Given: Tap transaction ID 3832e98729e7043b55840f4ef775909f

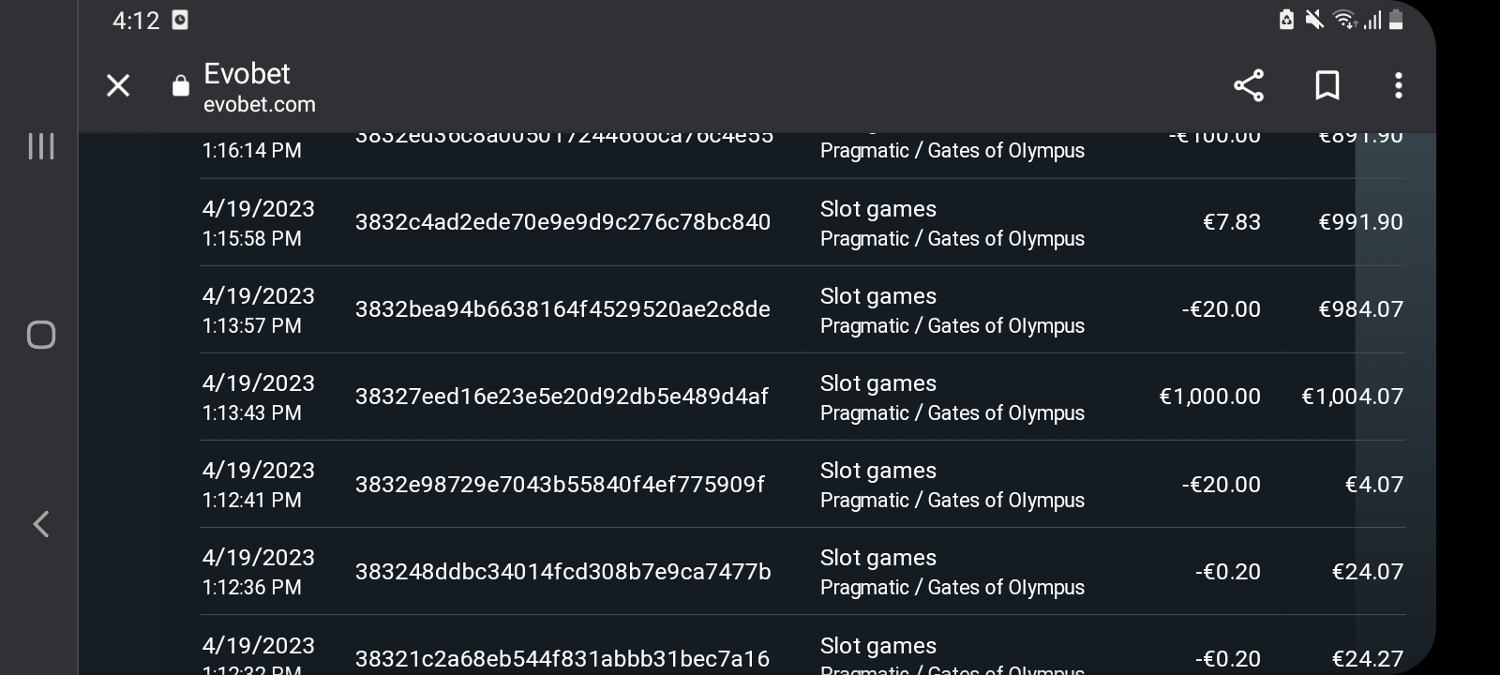Looking at the screenshot, I should click(559, 485).
